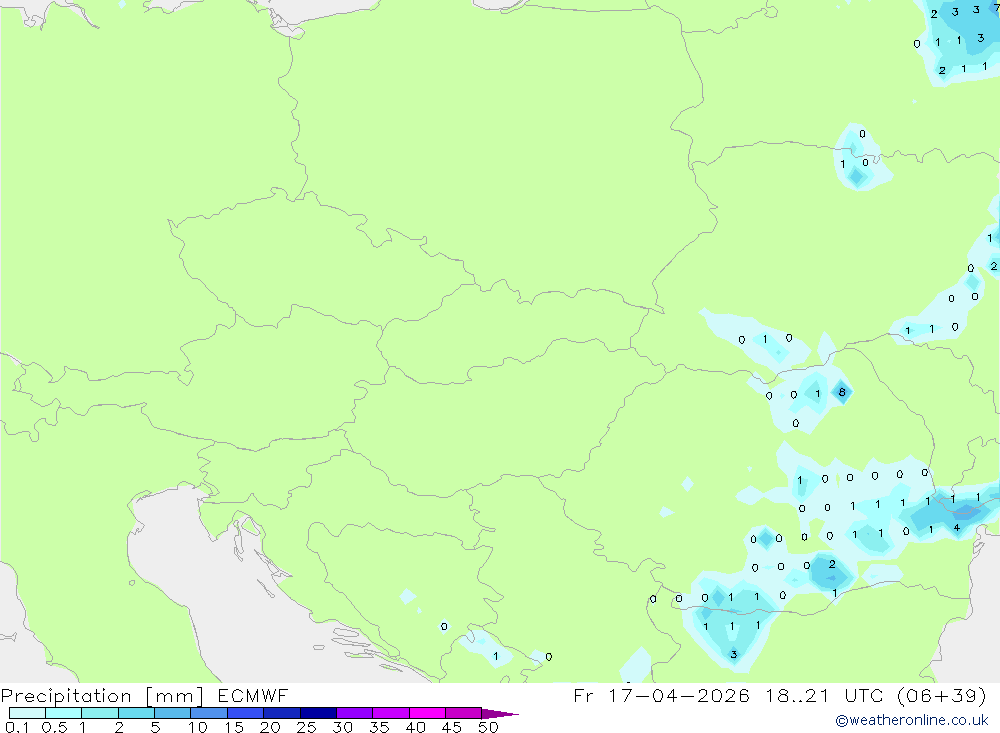Click the "18..21" forecast hour range
The height and width of the screenshot is (733, 1000).
tap(798, 695)
